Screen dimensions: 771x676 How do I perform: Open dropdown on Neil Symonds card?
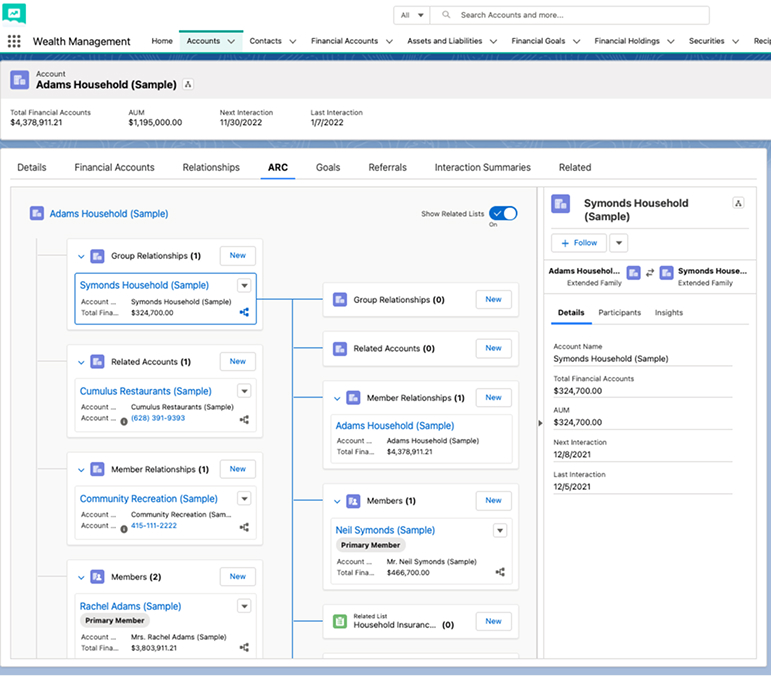coord(500,530)
